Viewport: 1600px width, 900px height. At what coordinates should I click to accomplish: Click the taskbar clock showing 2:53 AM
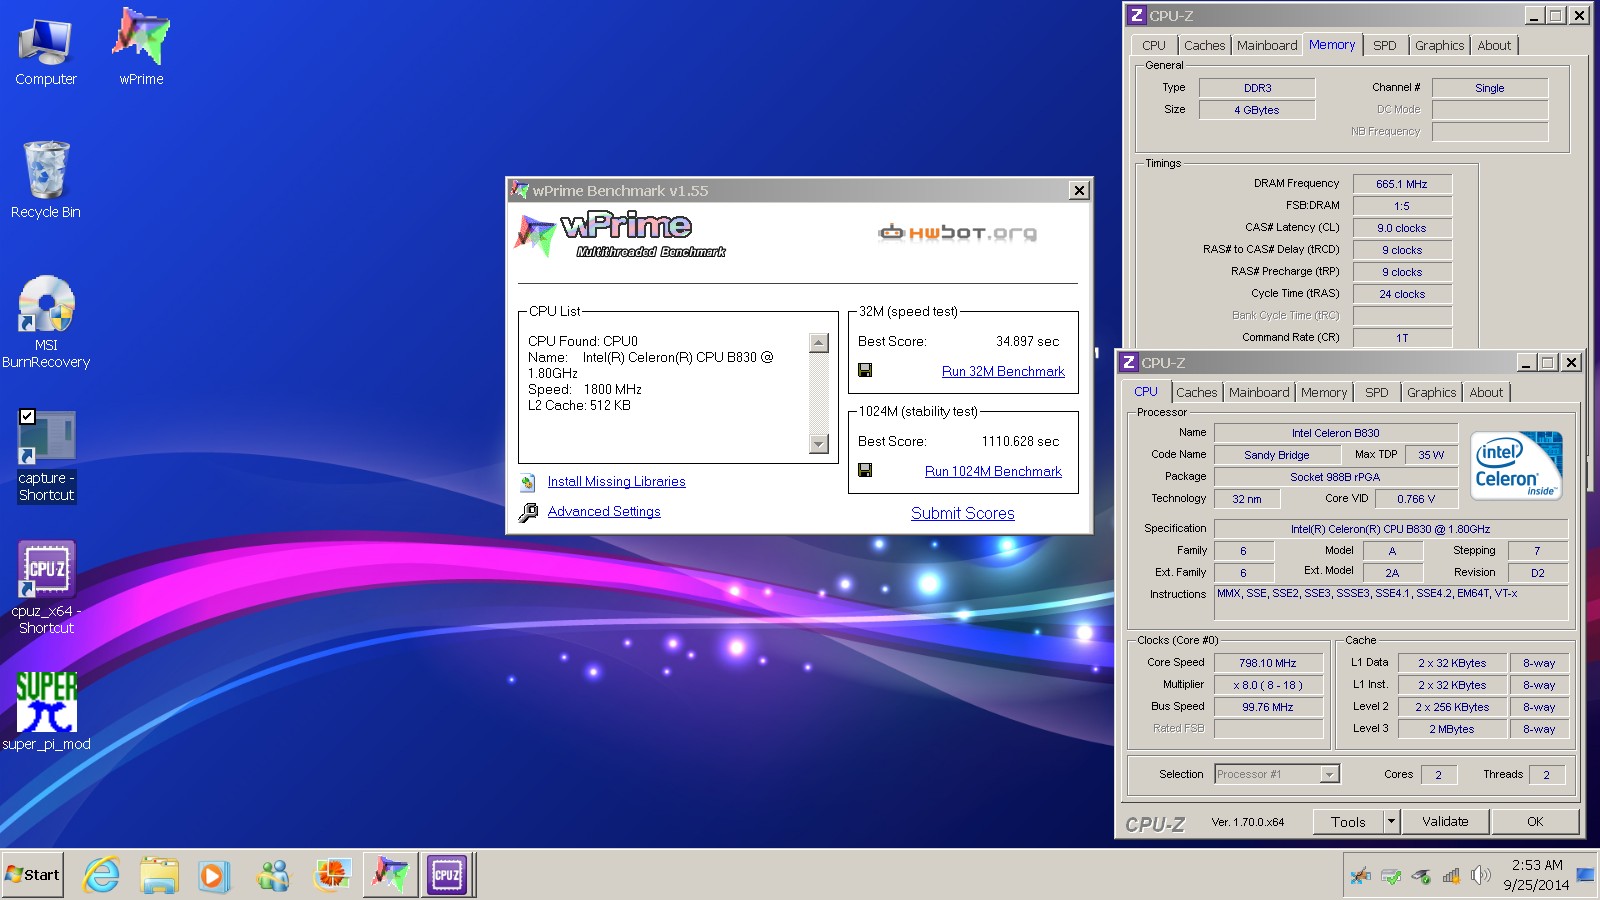click(1536, 875)
